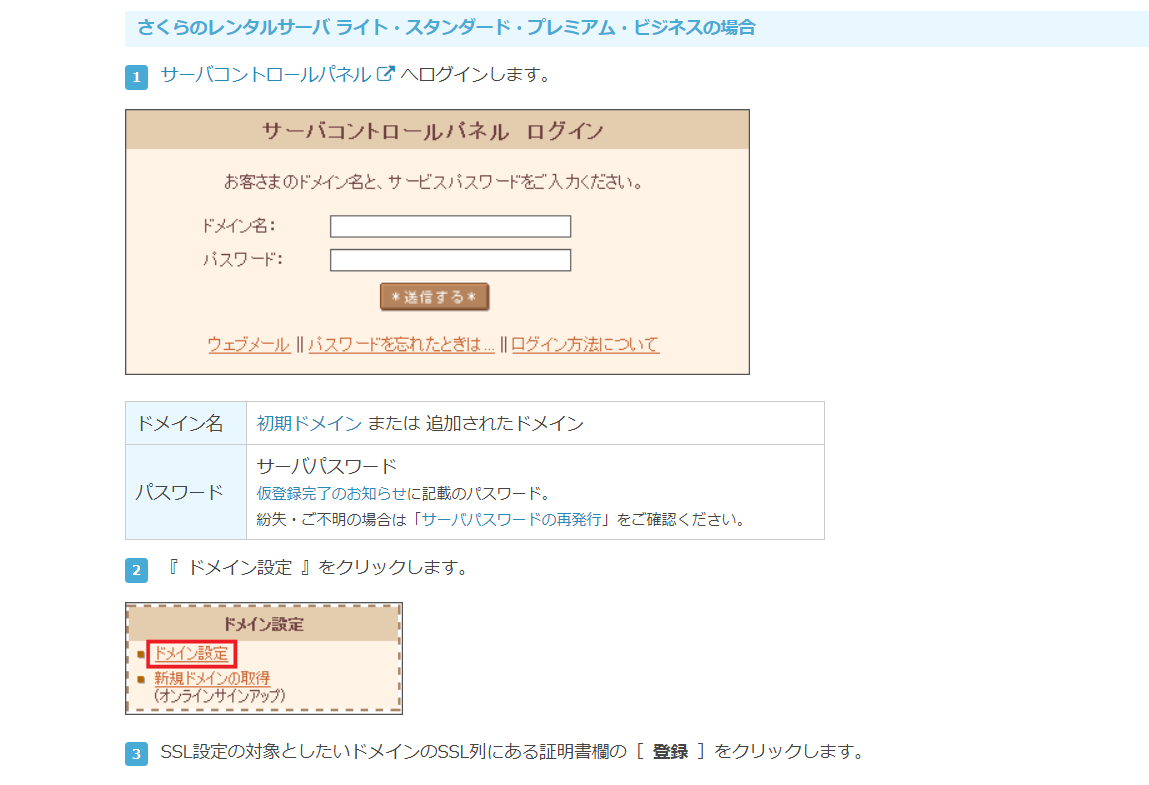Screen dimensions: 1149x785
Task: Select the サーバコントロールパネル ログイン panel title
Action: (x=433, y=131)
